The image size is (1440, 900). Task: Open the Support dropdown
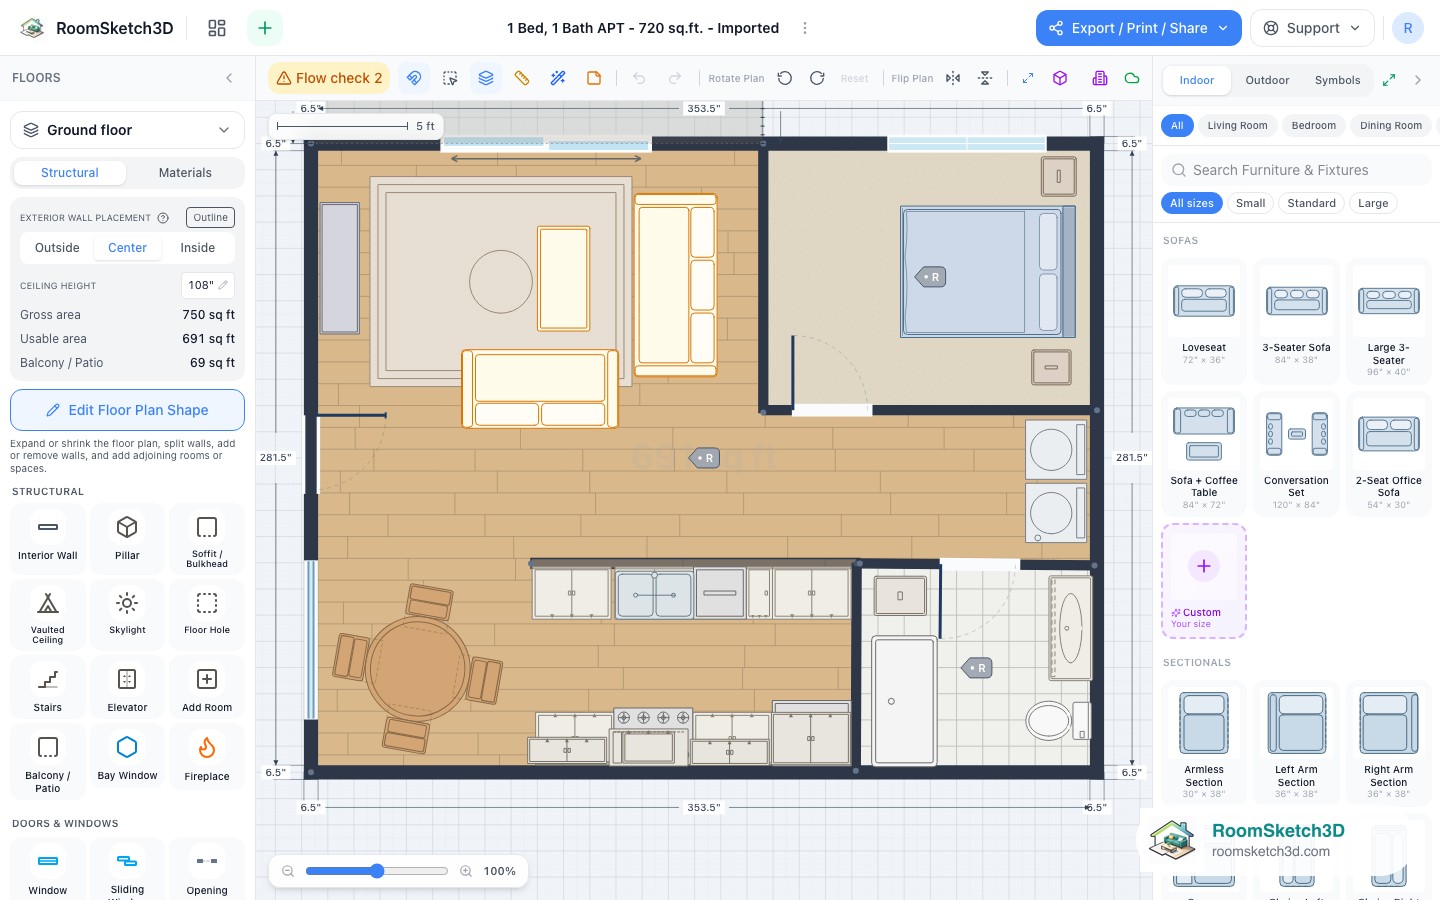pyautogui.click(x=1312, y=28)
